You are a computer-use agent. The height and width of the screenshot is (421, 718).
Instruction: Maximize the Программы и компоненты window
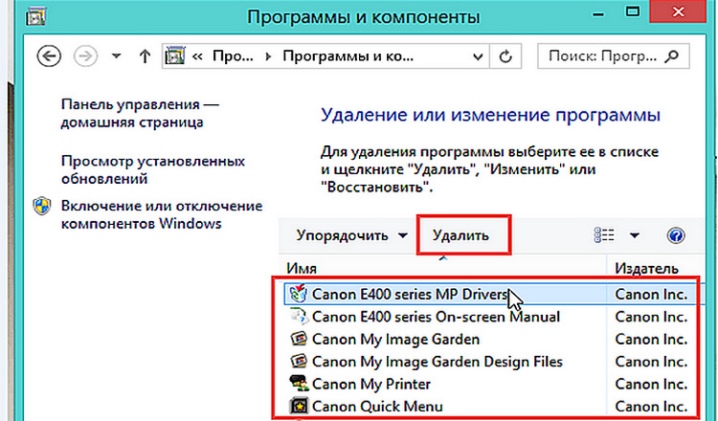coord(633,12)
